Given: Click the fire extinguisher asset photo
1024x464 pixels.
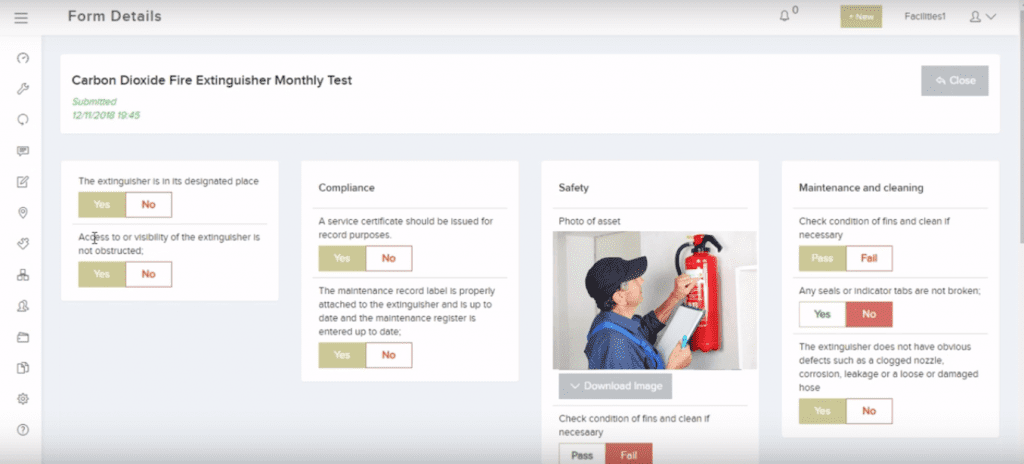Looking at the screenshot, I should coord(654,300).
